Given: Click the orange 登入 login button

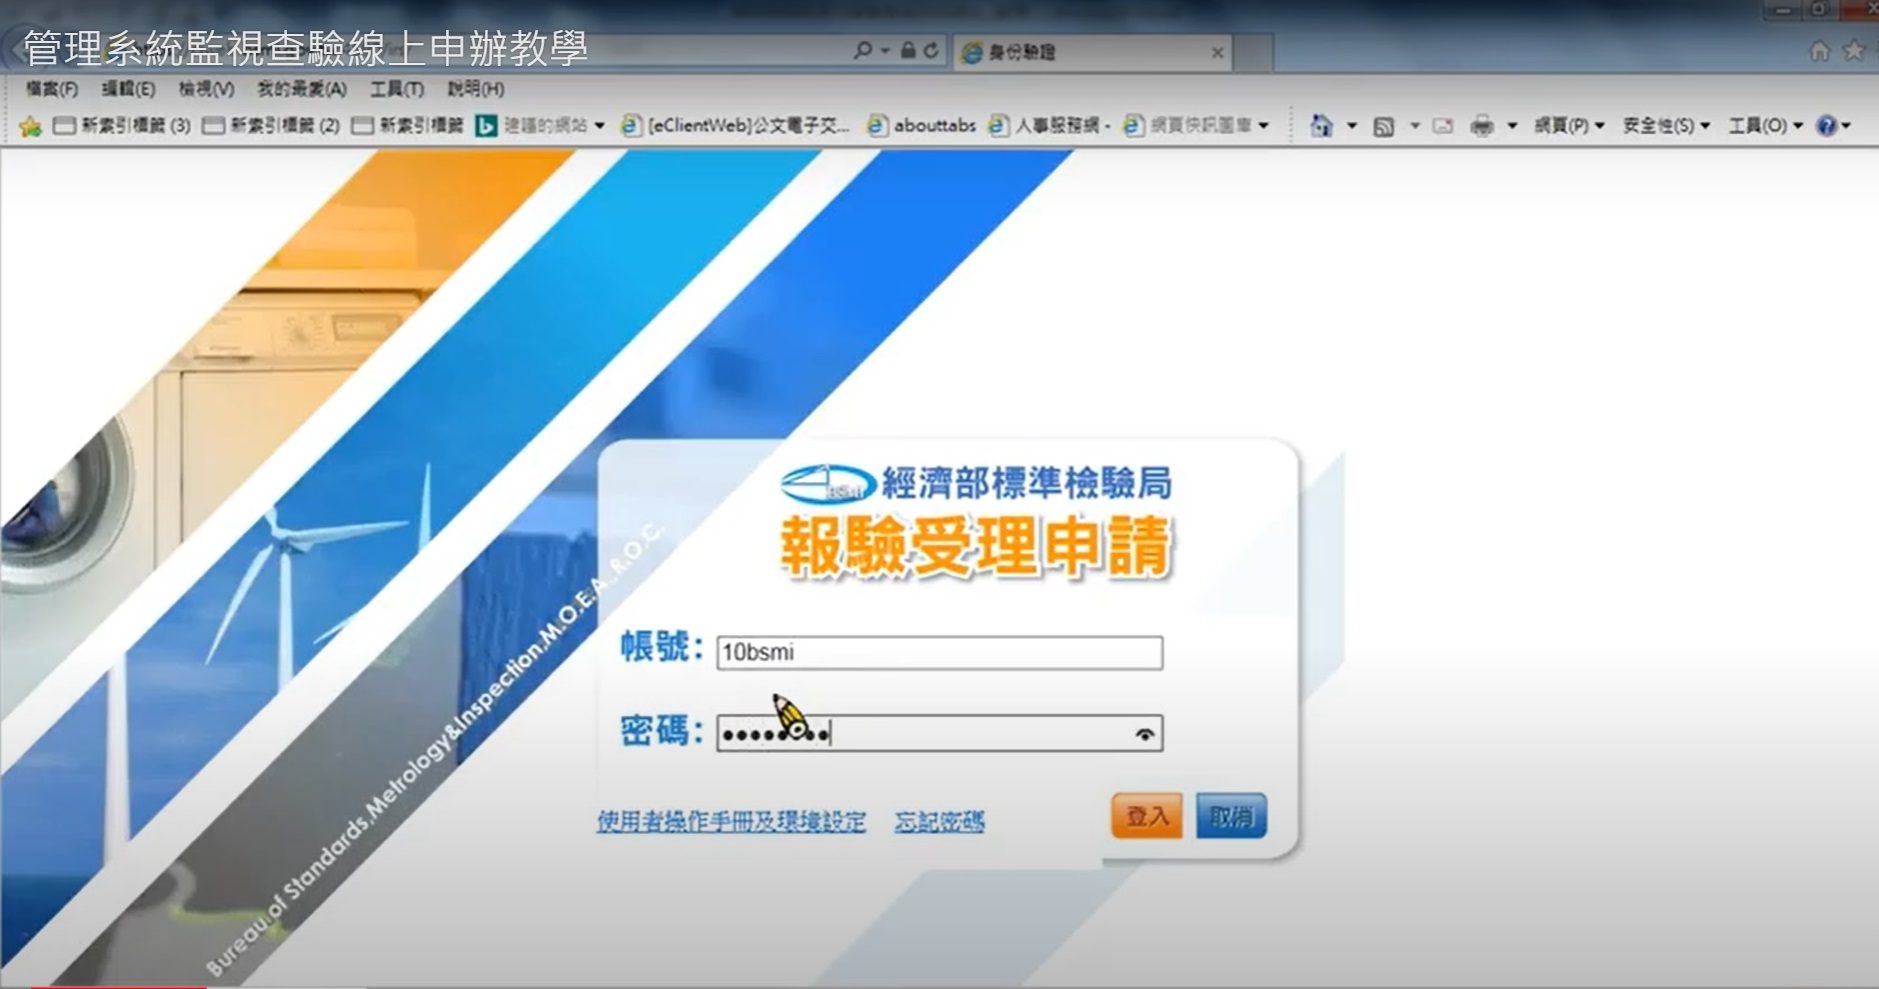Looking at the screenshot, I should [x=1146, y=816].
